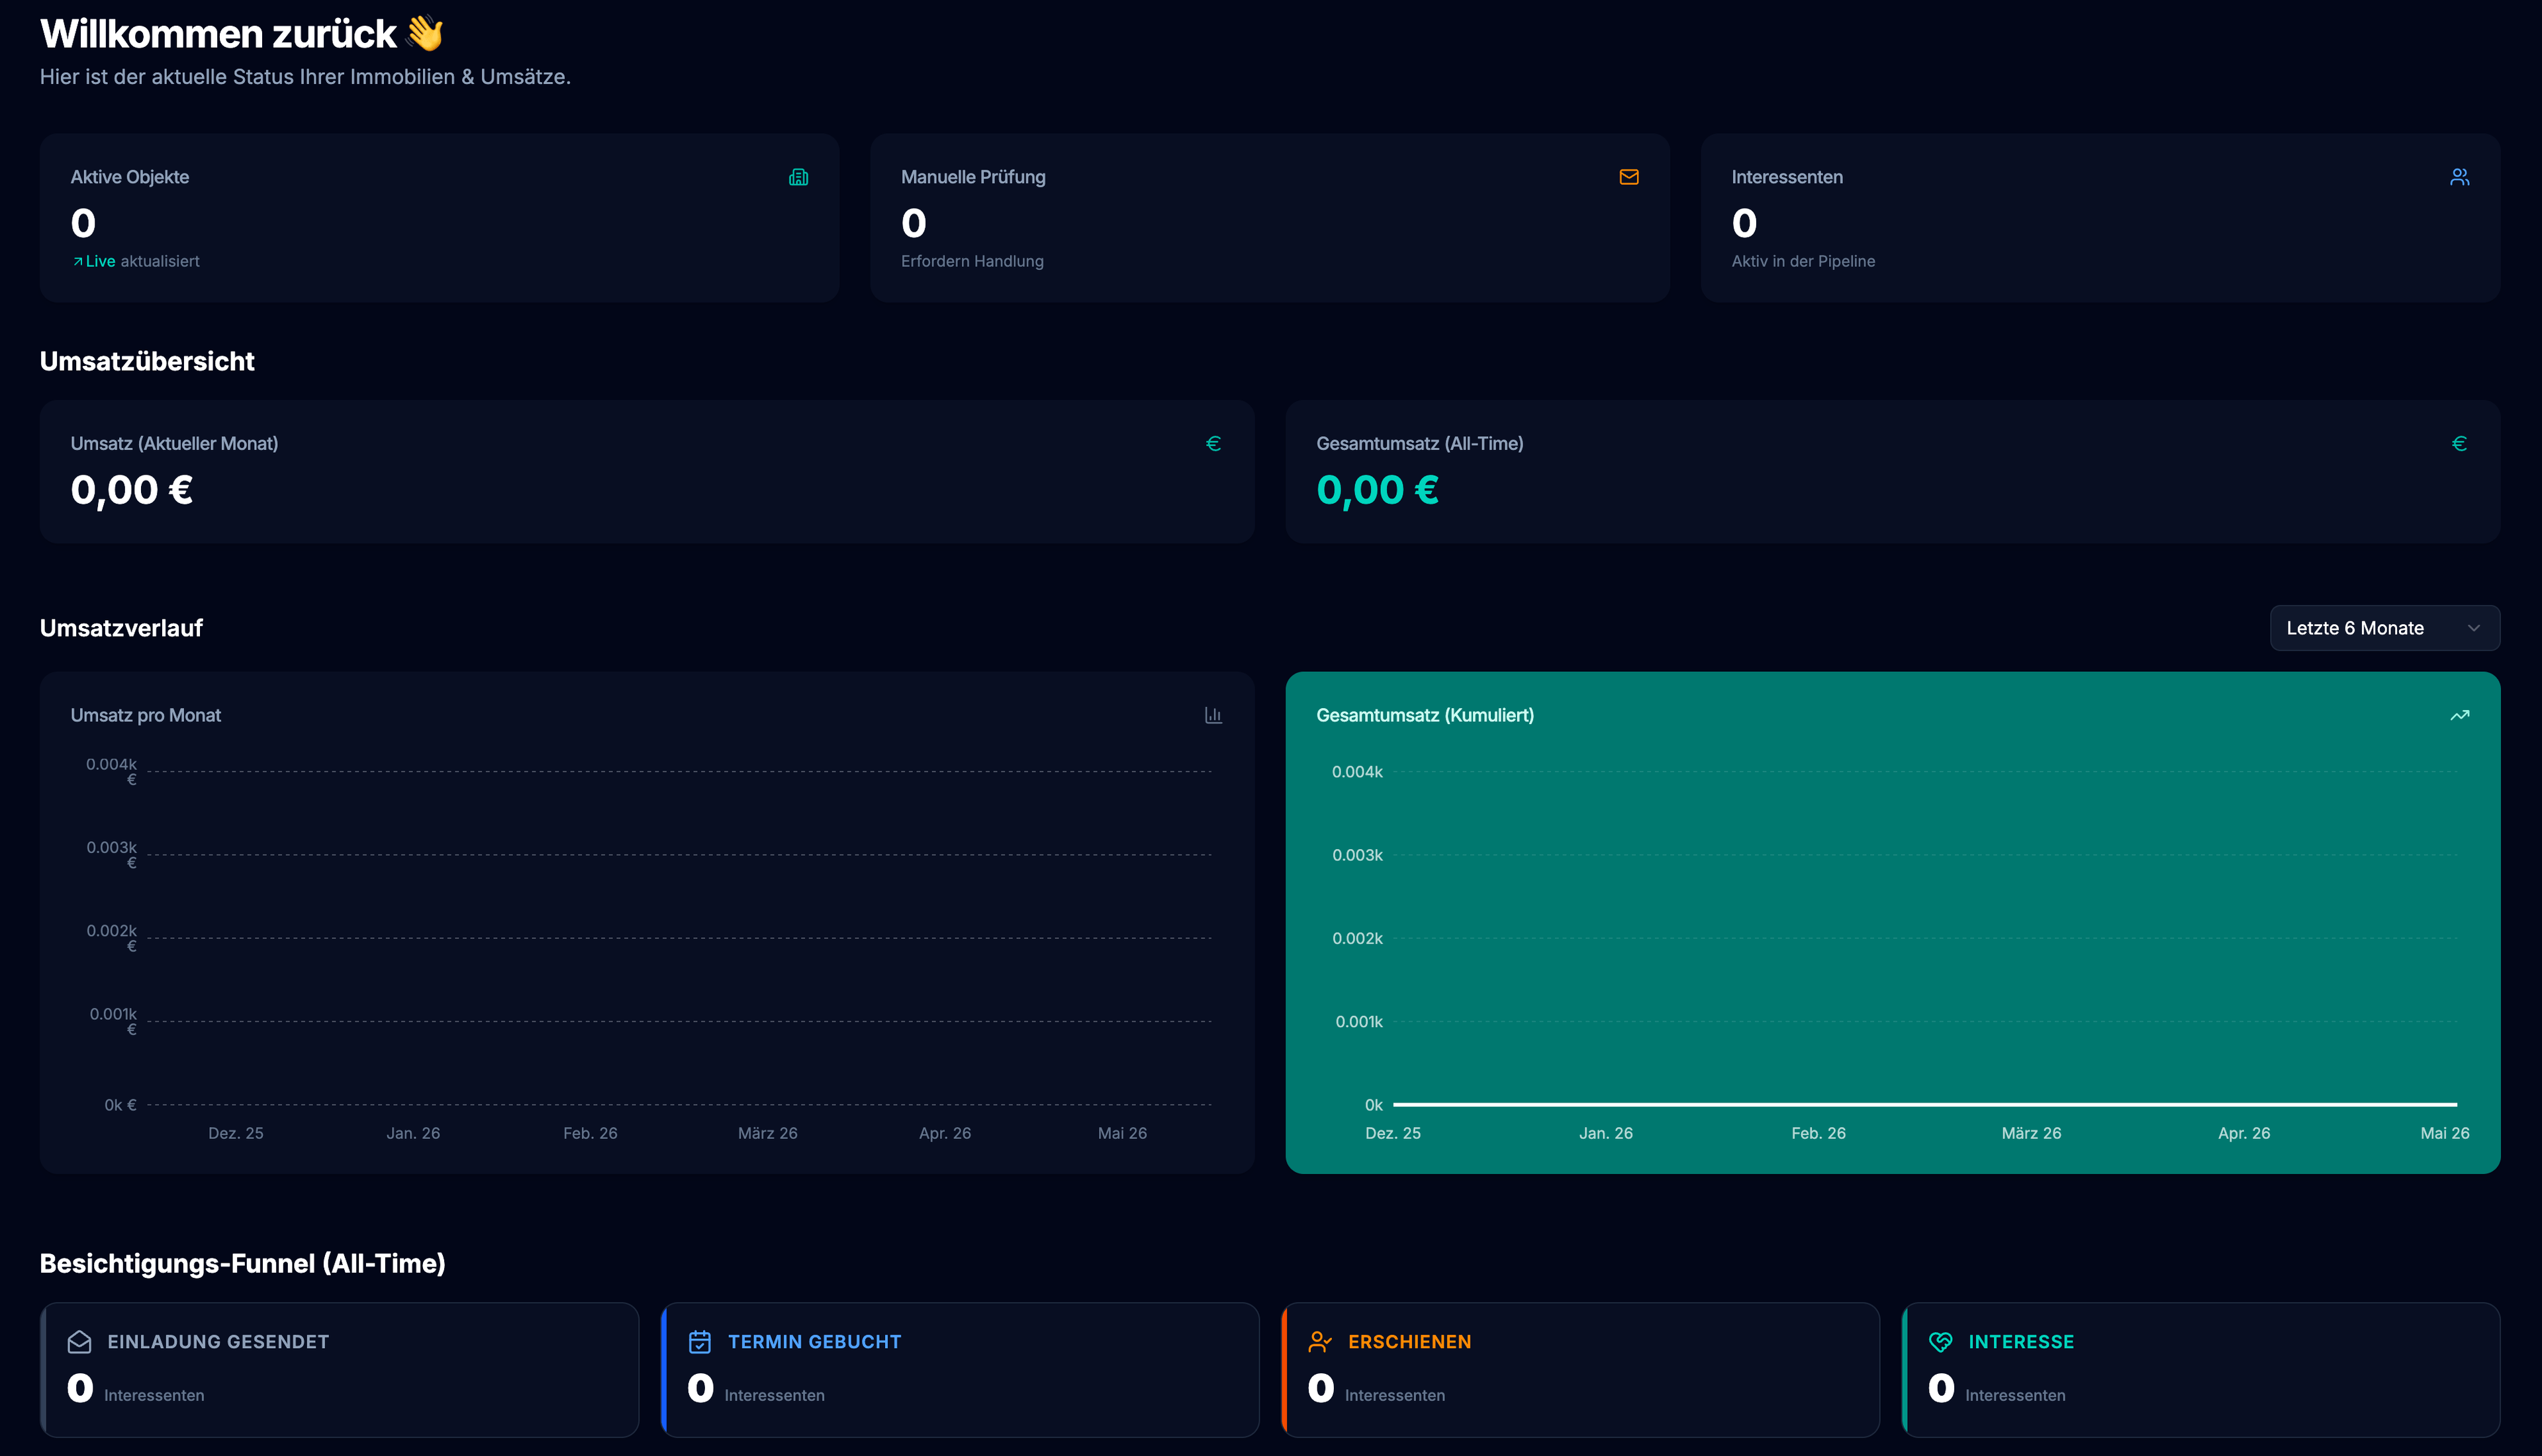Open the Interessenten pipeline card
This screenshot has height=1456, width=2542.
2100,218
